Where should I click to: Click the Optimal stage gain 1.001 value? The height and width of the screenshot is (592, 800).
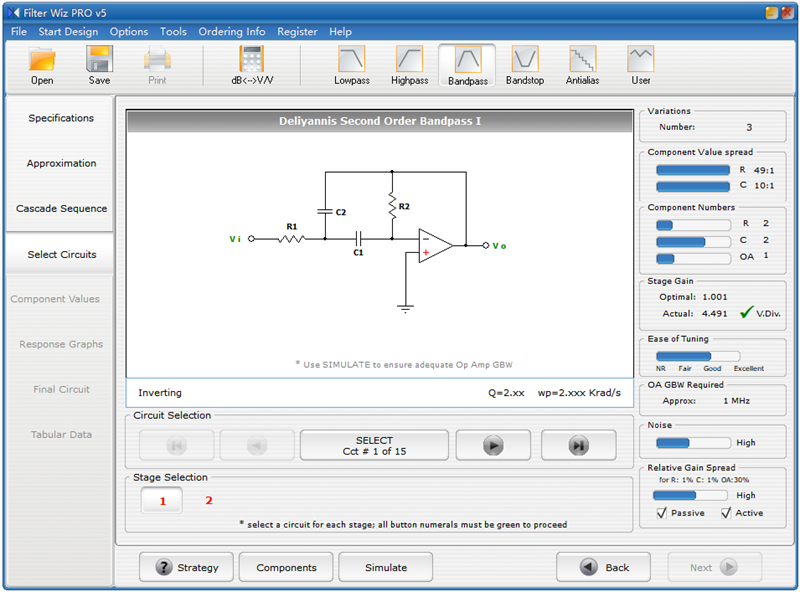(x=715, y=297)
